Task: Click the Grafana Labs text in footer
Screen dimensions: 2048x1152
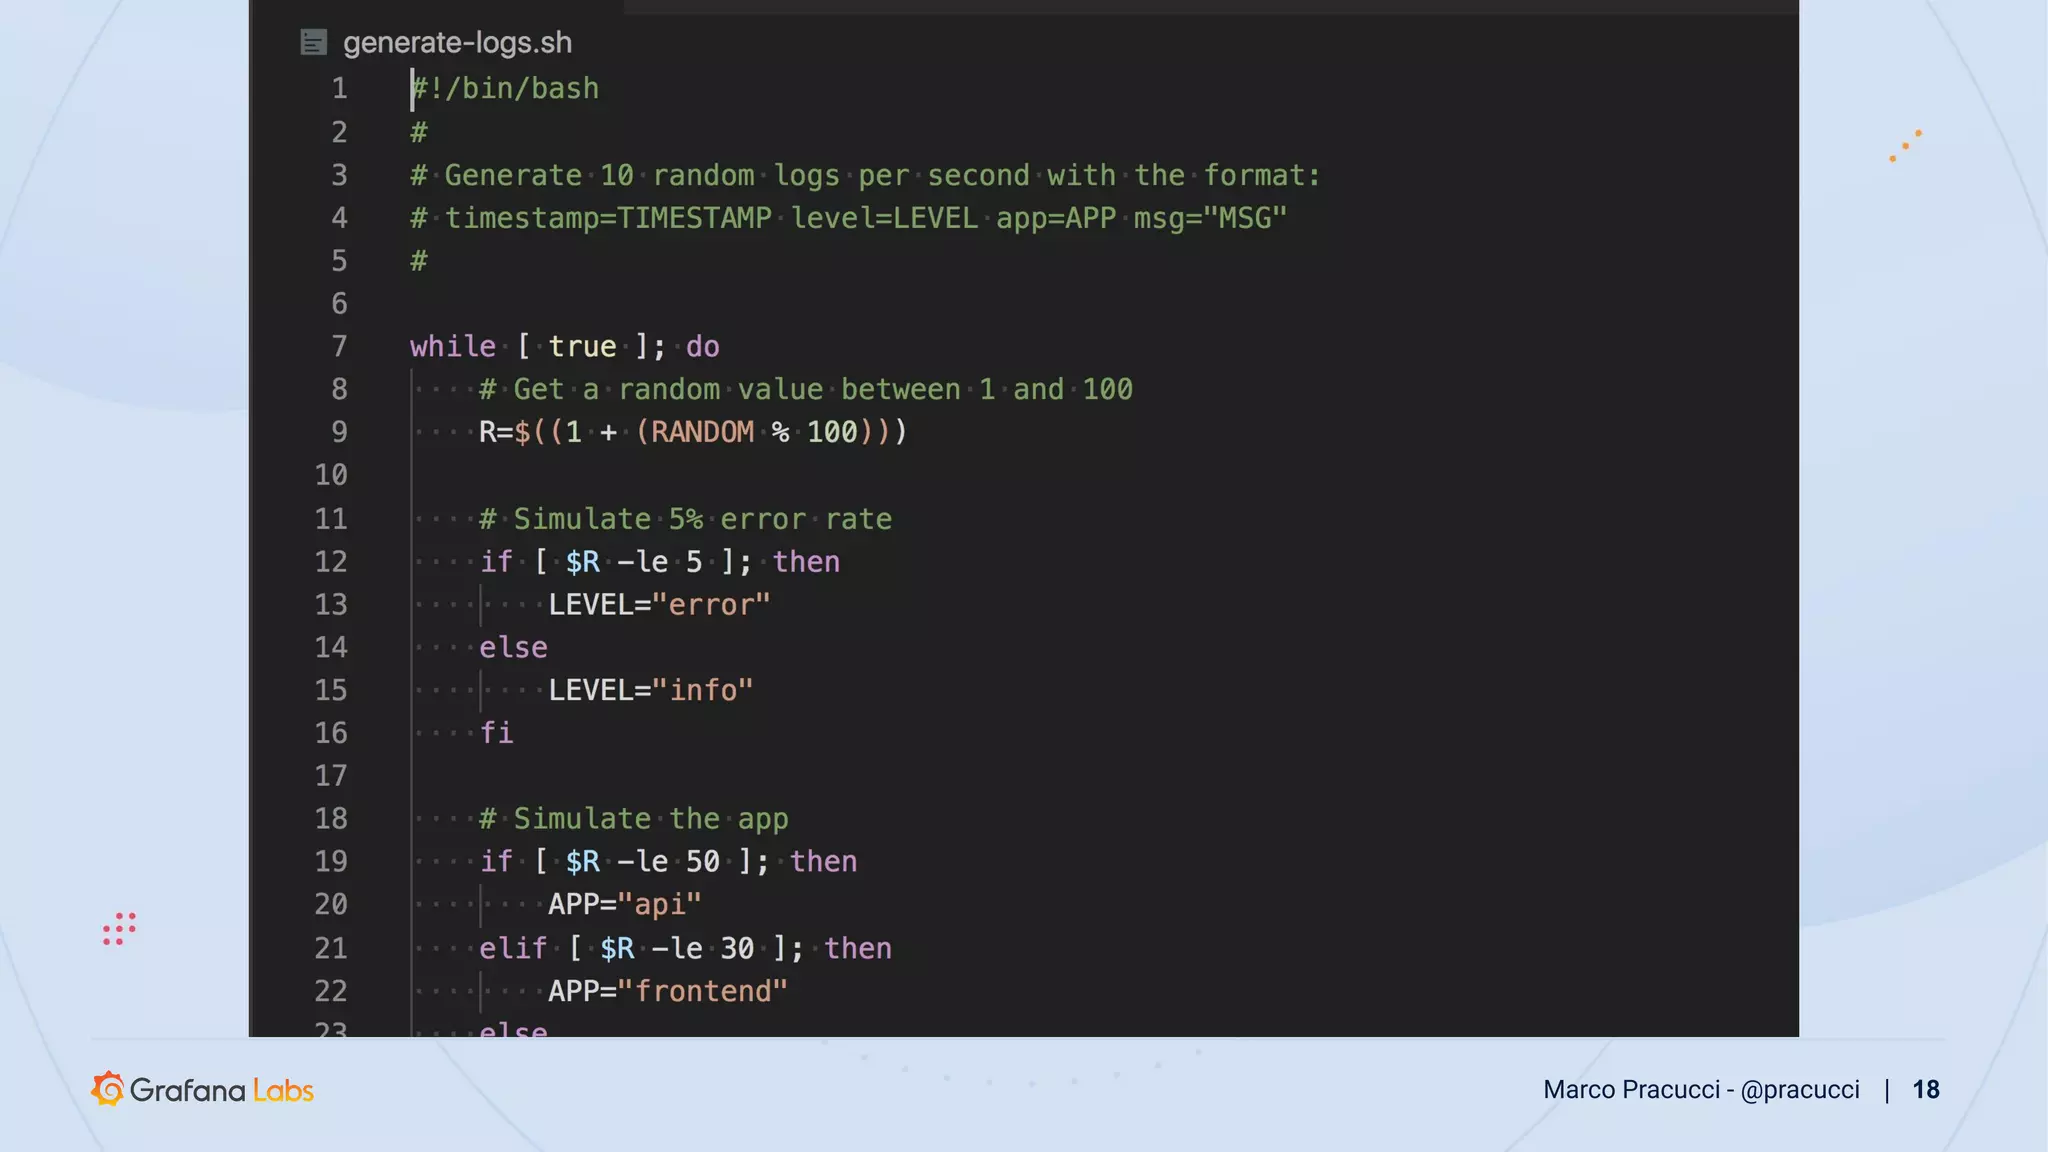Action: pos(222,1090)
